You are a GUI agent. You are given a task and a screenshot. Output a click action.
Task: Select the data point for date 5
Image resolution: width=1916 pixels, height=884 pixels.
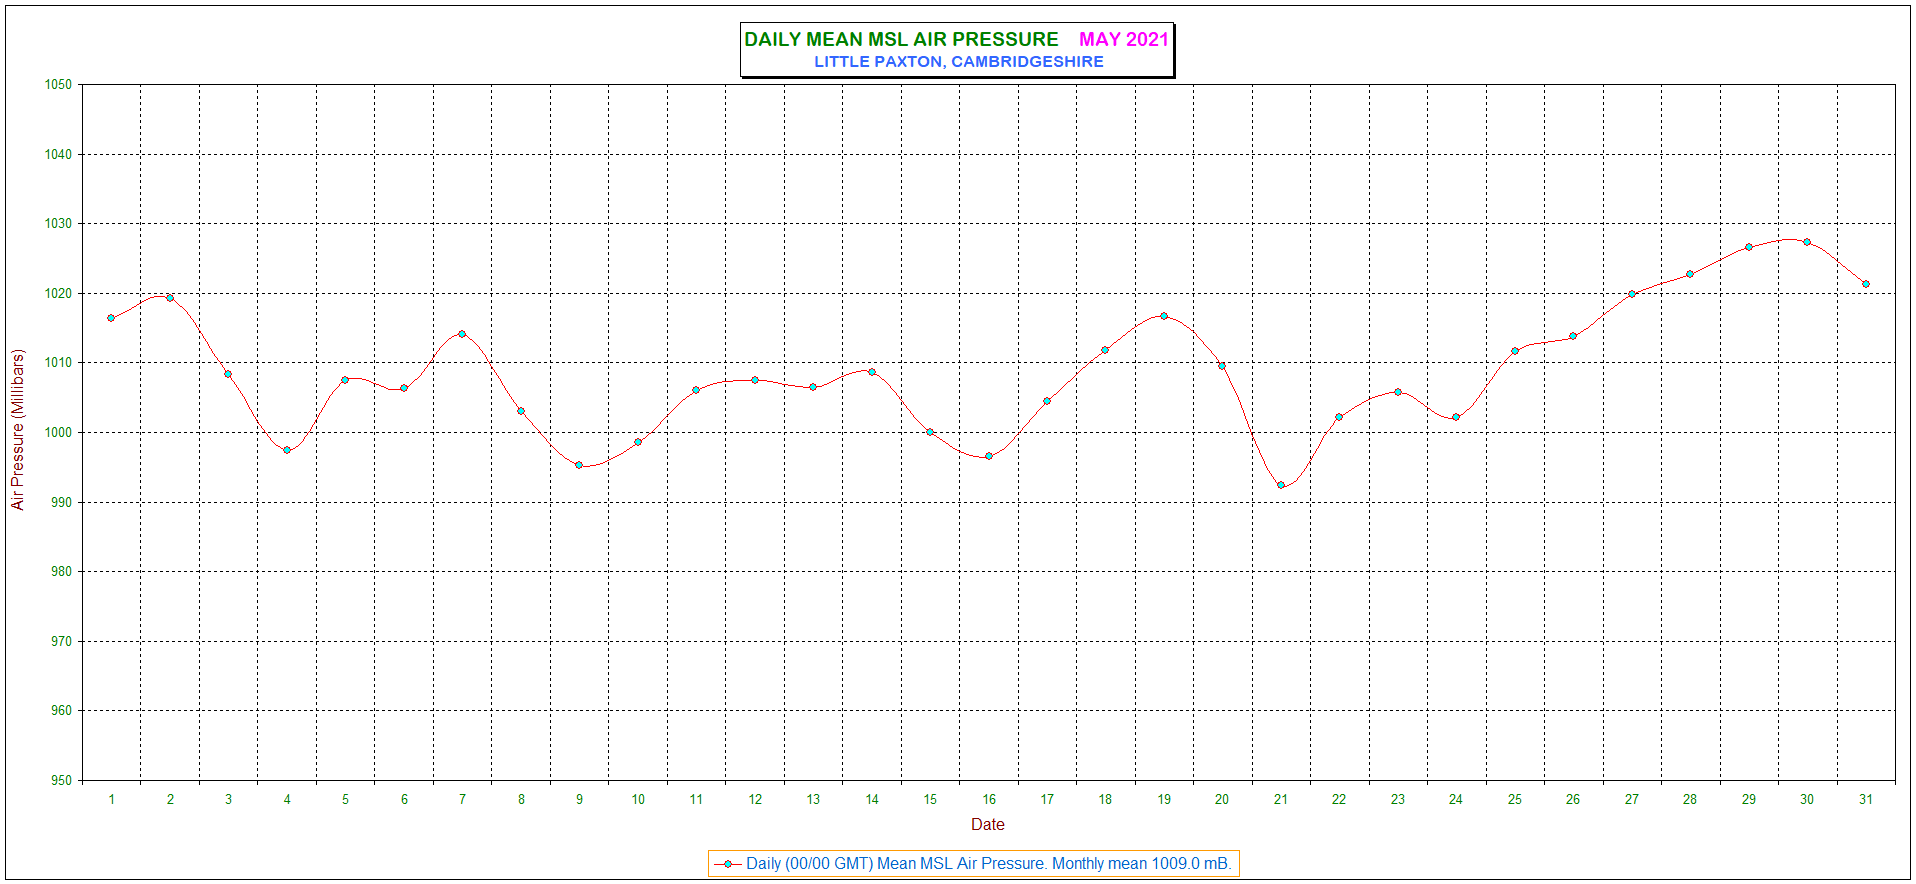[x=345, y=380]
